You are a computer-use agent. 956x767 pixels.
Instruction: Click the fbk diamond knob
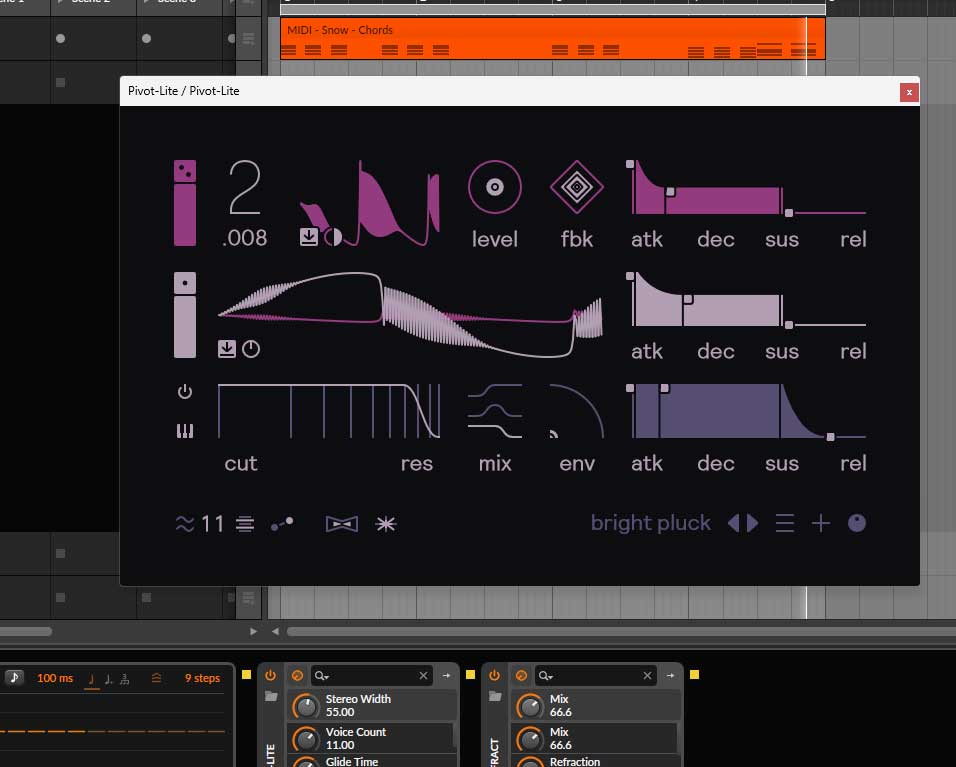(x=577, y=187)
